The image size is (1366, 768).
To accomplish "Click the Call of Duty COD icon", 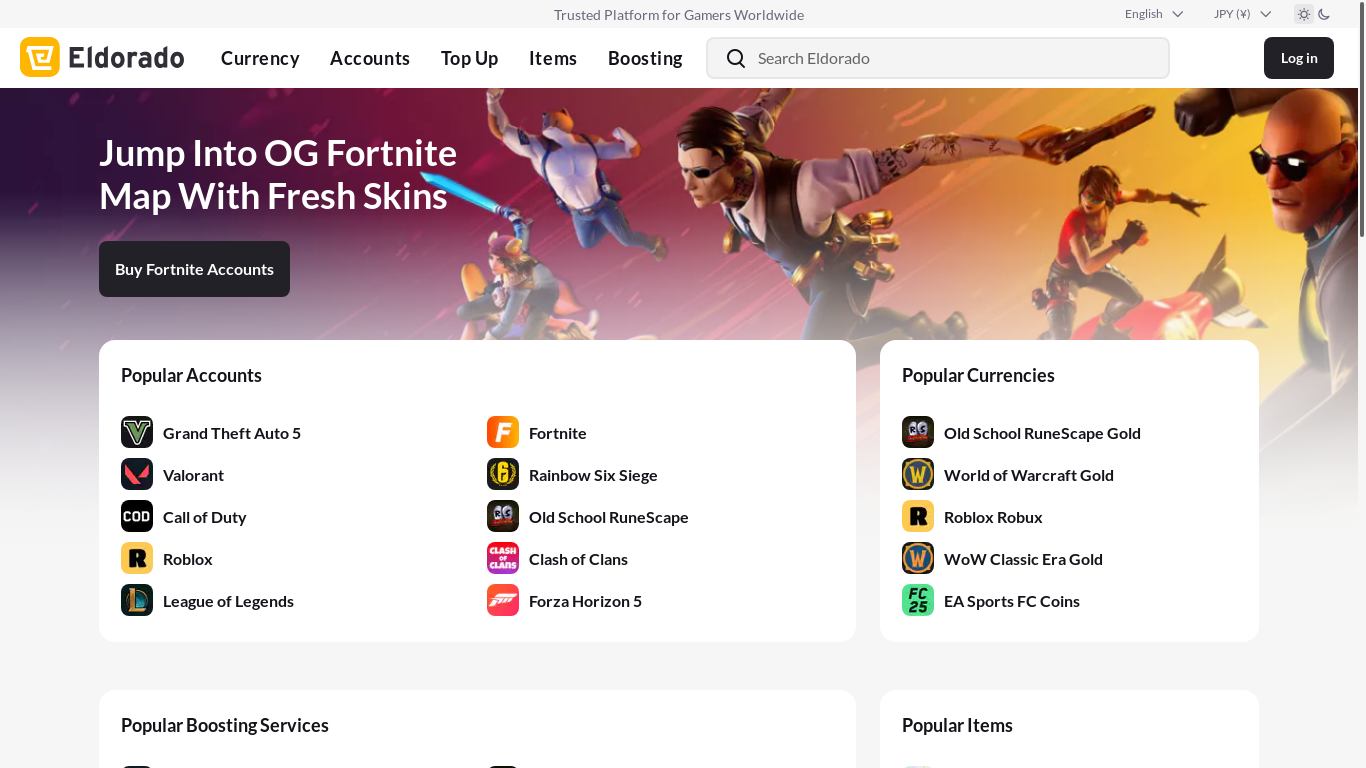I will [x=137, y=516].
